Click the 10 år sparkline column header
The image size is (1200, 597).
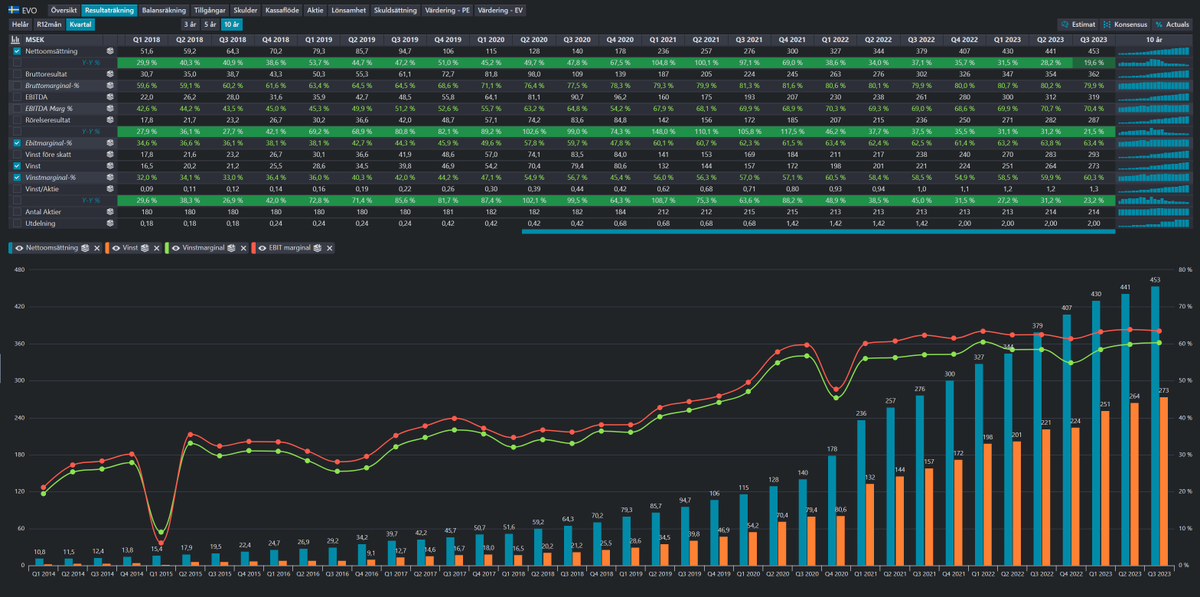click(x=1153, y=40)
